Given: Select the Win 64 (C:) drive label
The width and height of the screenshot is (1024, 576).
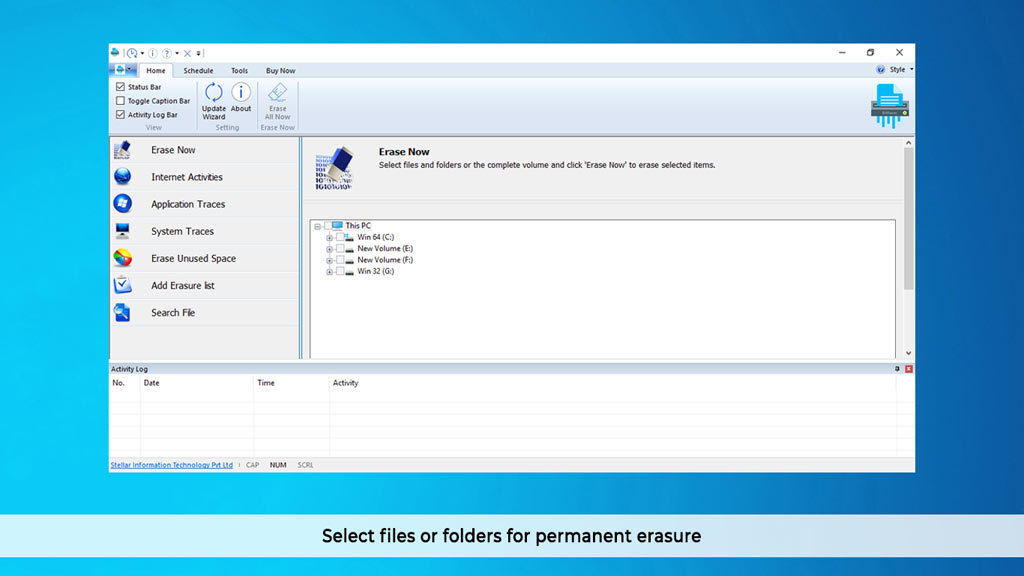Looking at the screenshot, I should (376, 237).
